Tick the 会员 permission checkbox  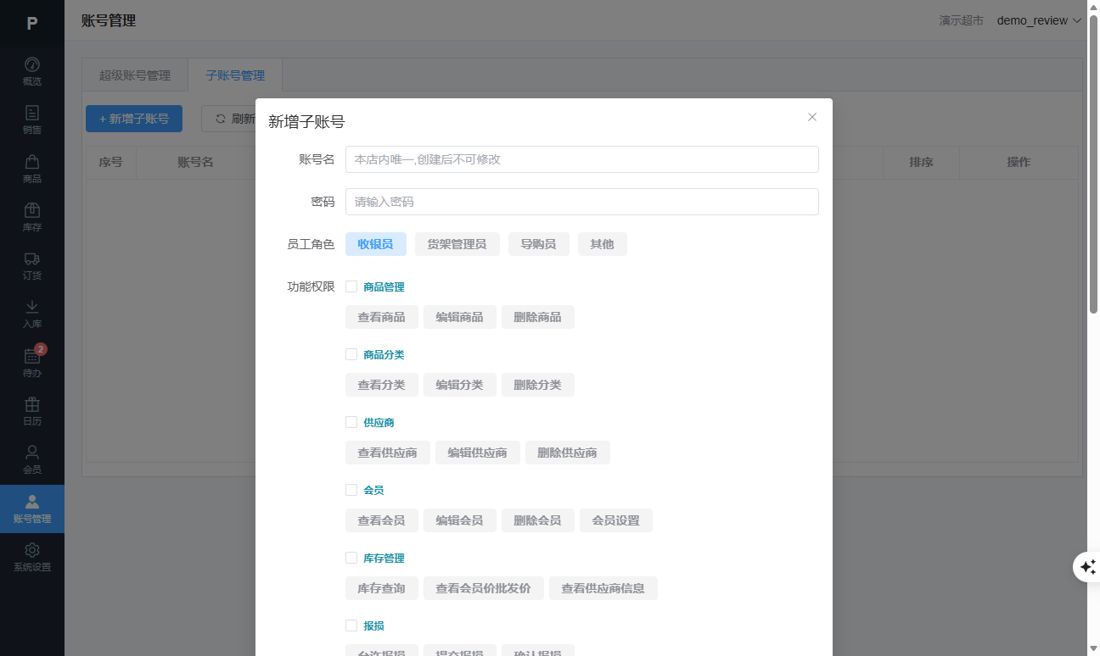351,490
